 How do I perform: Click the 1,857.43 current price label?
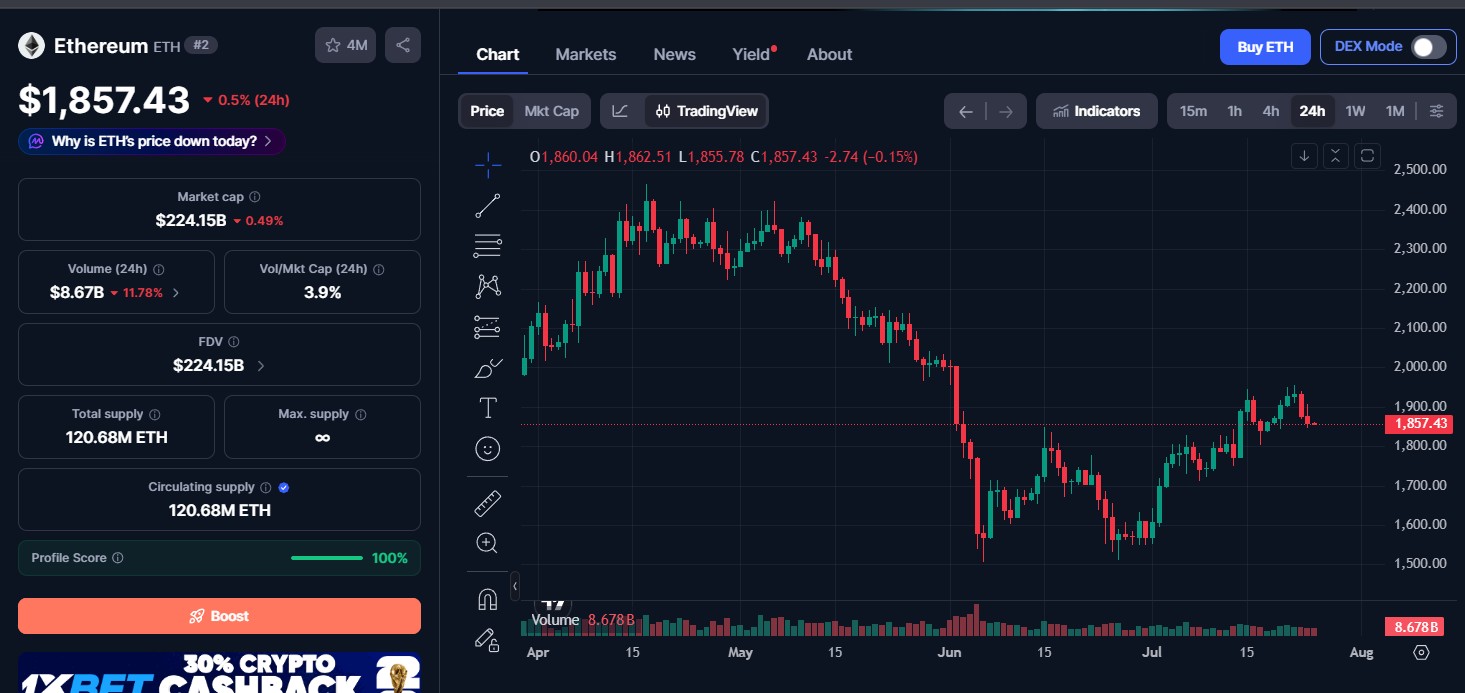coord(1418,424)
